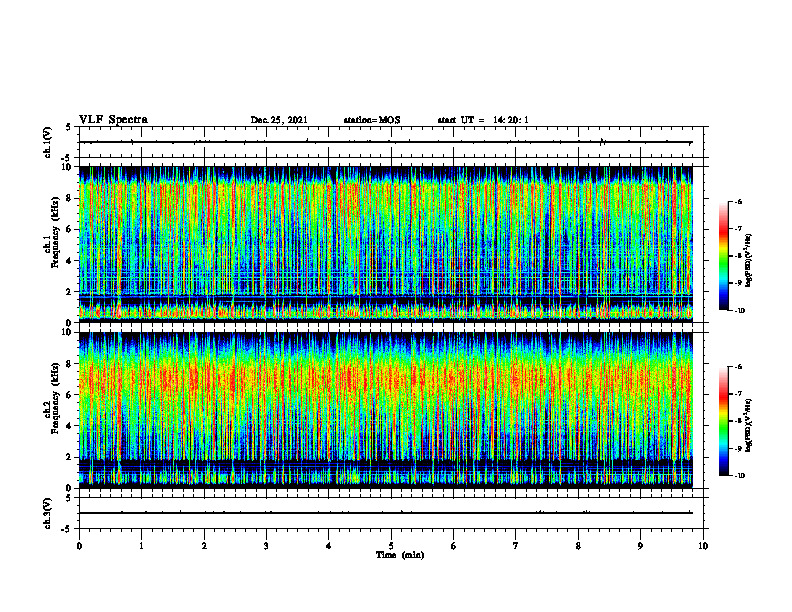Click the "4" tick on the time axis
The image size is (792, 612).
[x=329, y=546]
